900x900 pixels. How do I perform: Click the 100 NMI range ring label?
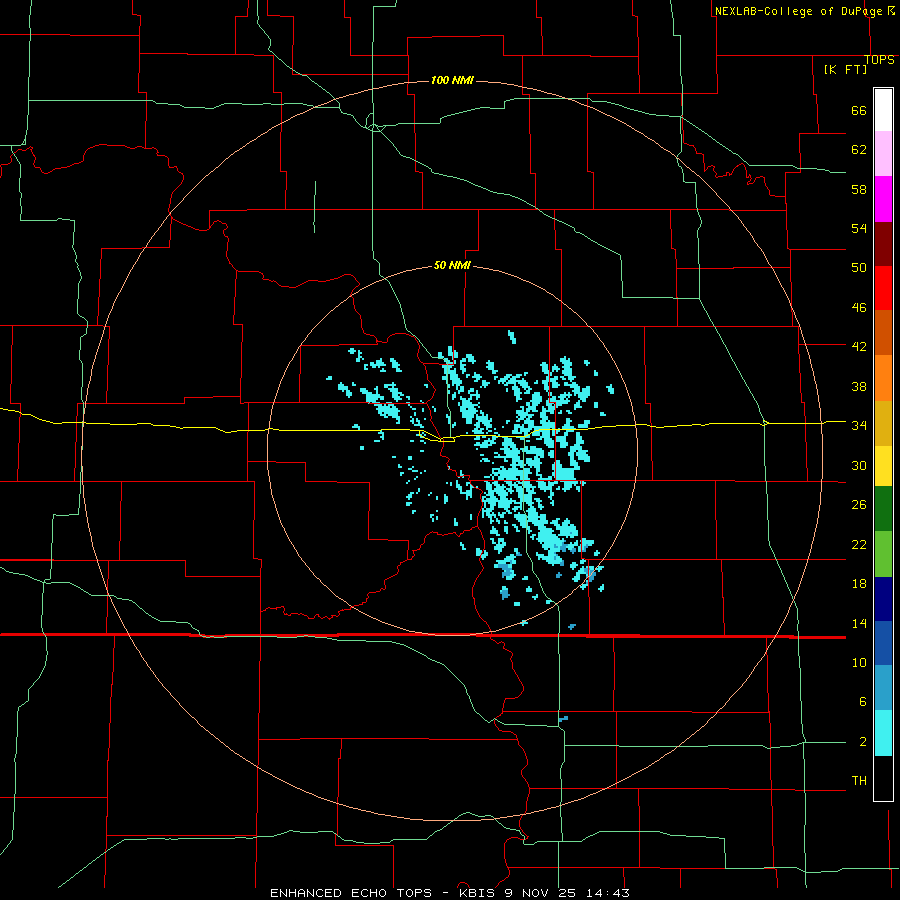click(x=452, y=80)
